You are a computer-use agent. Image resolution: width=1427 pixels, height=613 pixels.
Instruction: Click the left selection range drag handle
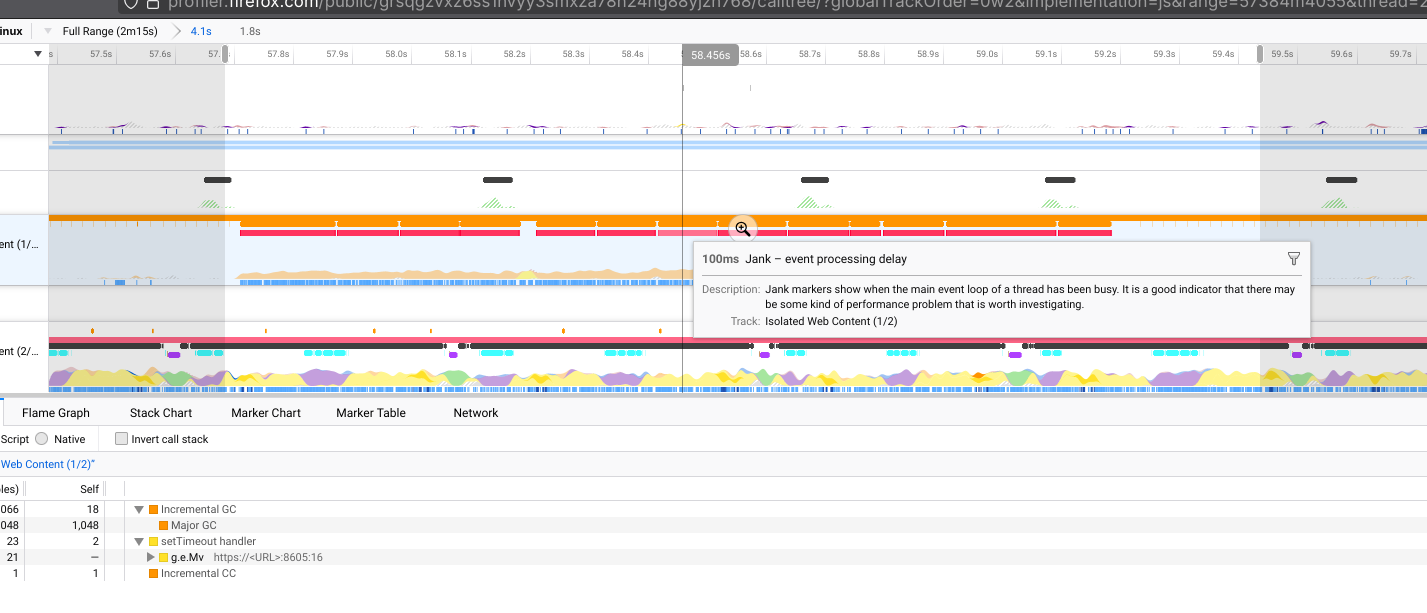[x=225, y=54]
